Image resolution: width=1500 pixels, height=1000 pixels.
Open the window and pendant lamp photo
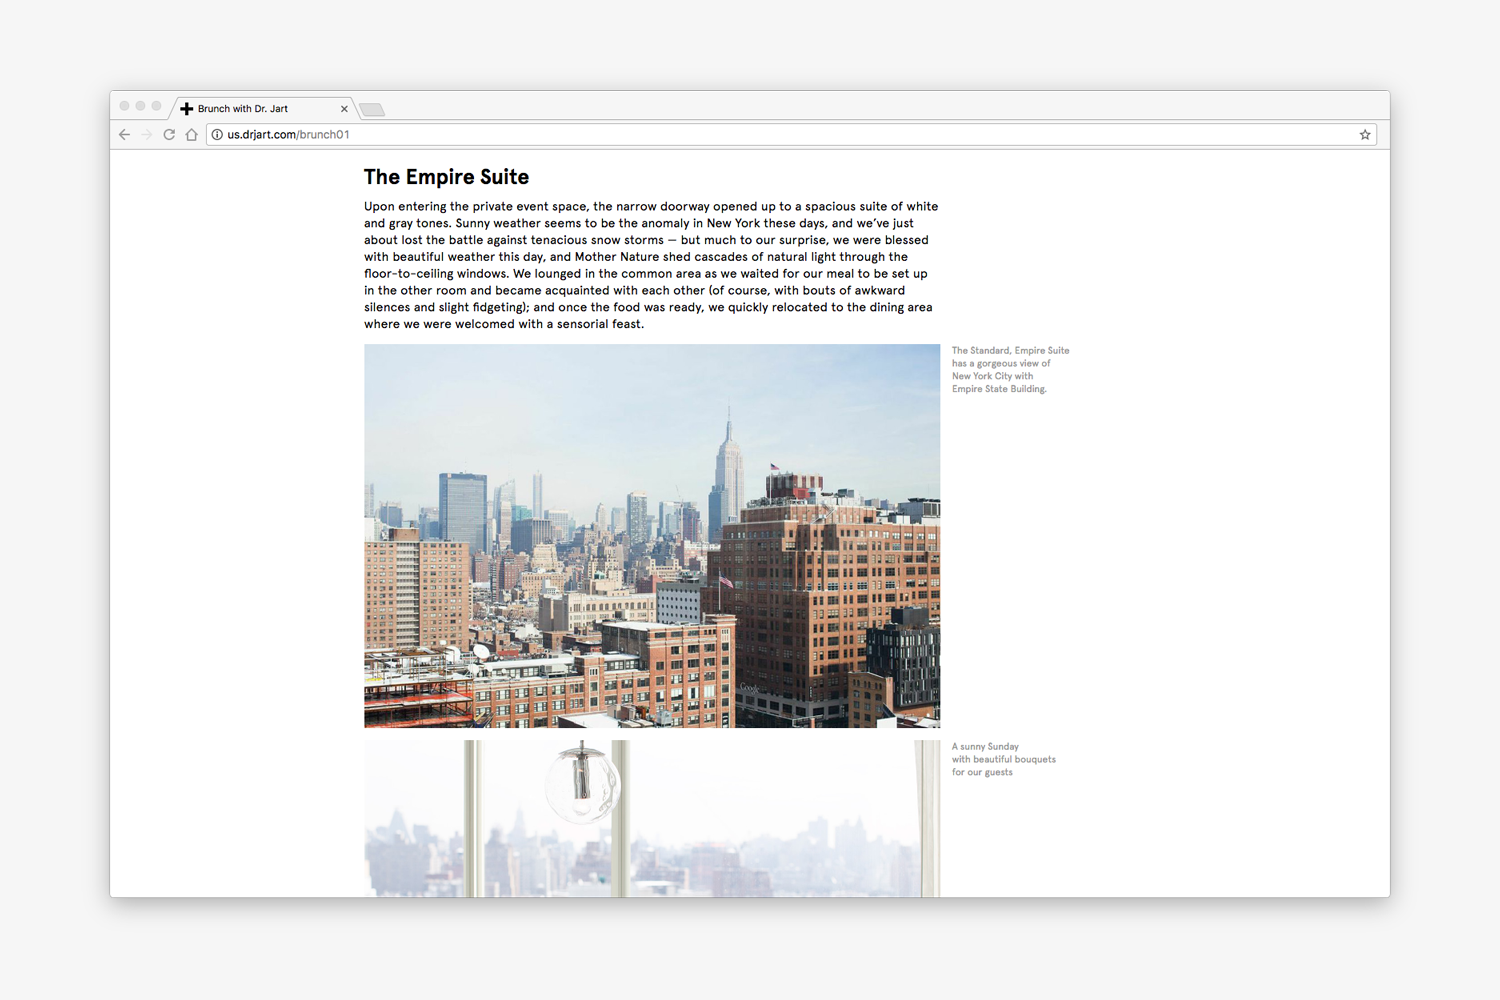pos(652,818)
